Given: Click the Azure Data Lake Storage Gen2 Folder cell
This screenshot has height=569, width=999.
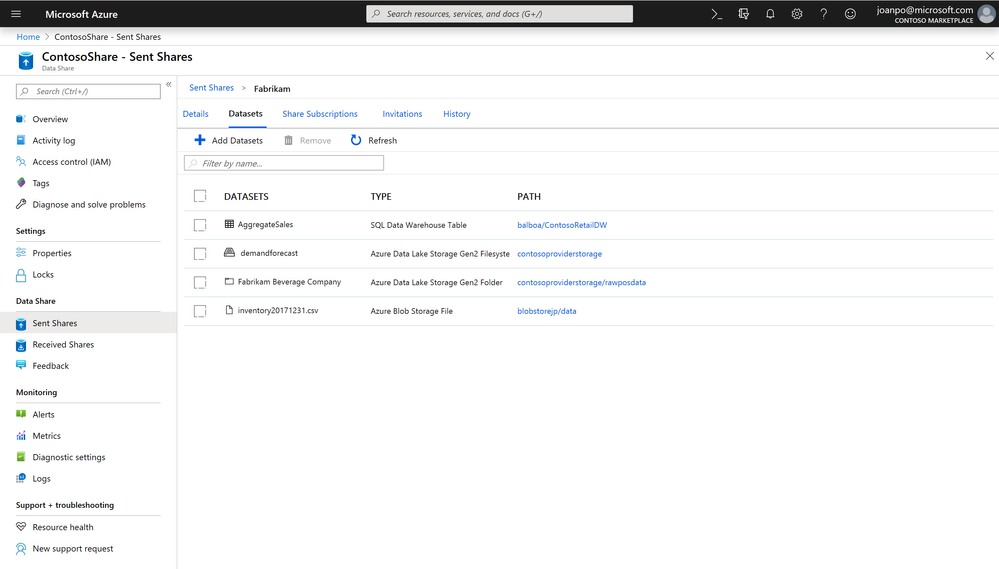Looking at the screenshot, I should [x=436, y=282].
